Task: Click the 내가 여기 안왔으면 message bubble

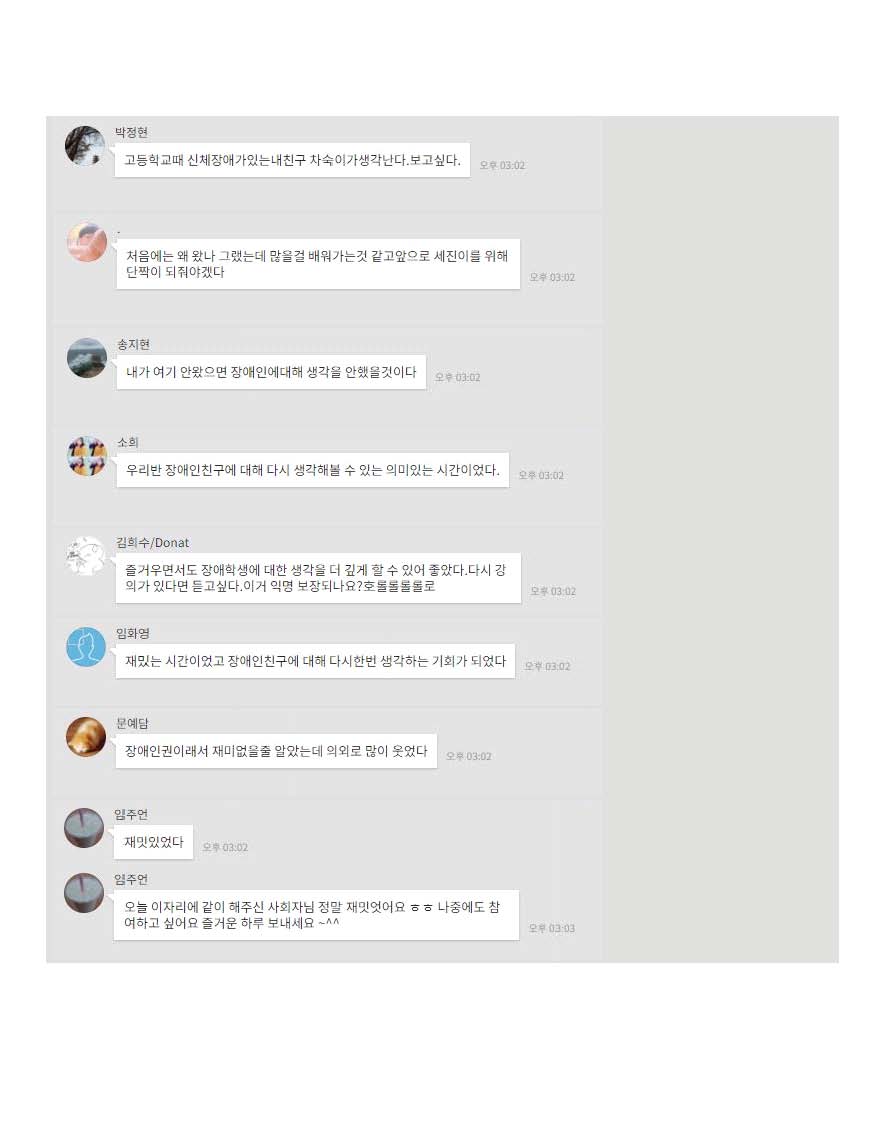Action: (x=271, y=372)
